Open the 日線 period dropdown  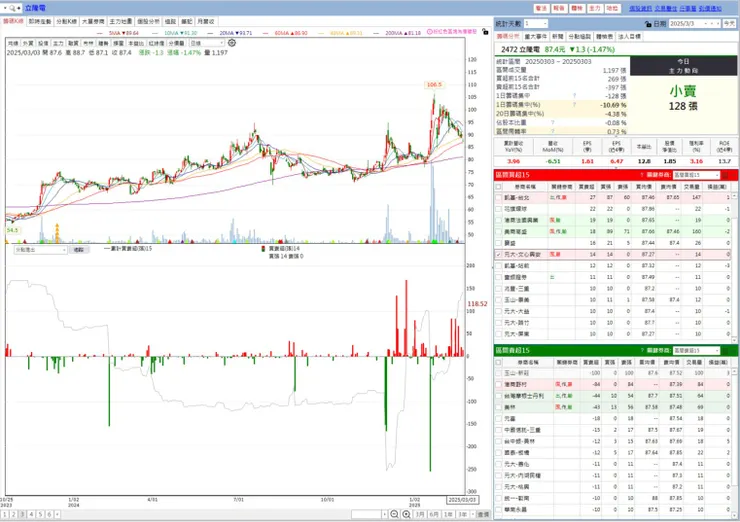click(207, 43)
